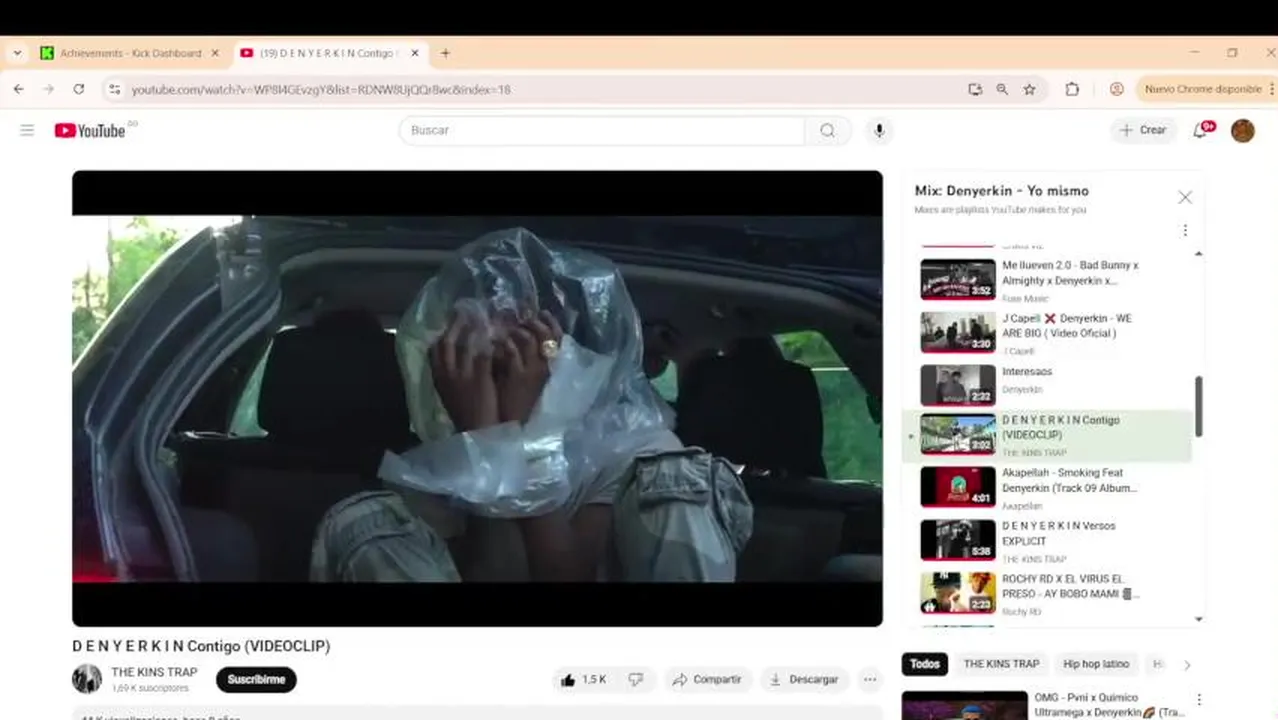Select current DENYERKIN Contigo playlist item
Viewport: 1278px width, 720px height.
pyautogui.click(x=1047, y=435)
